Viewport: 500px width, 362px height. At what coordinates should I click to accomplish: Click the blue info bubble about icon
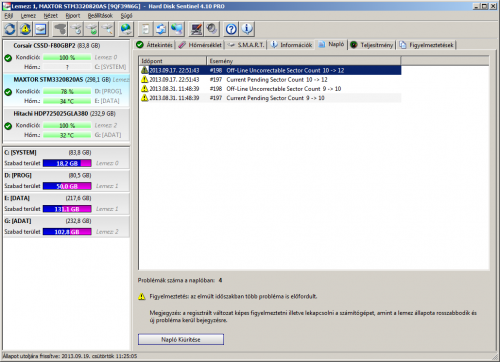pos(247,29)
